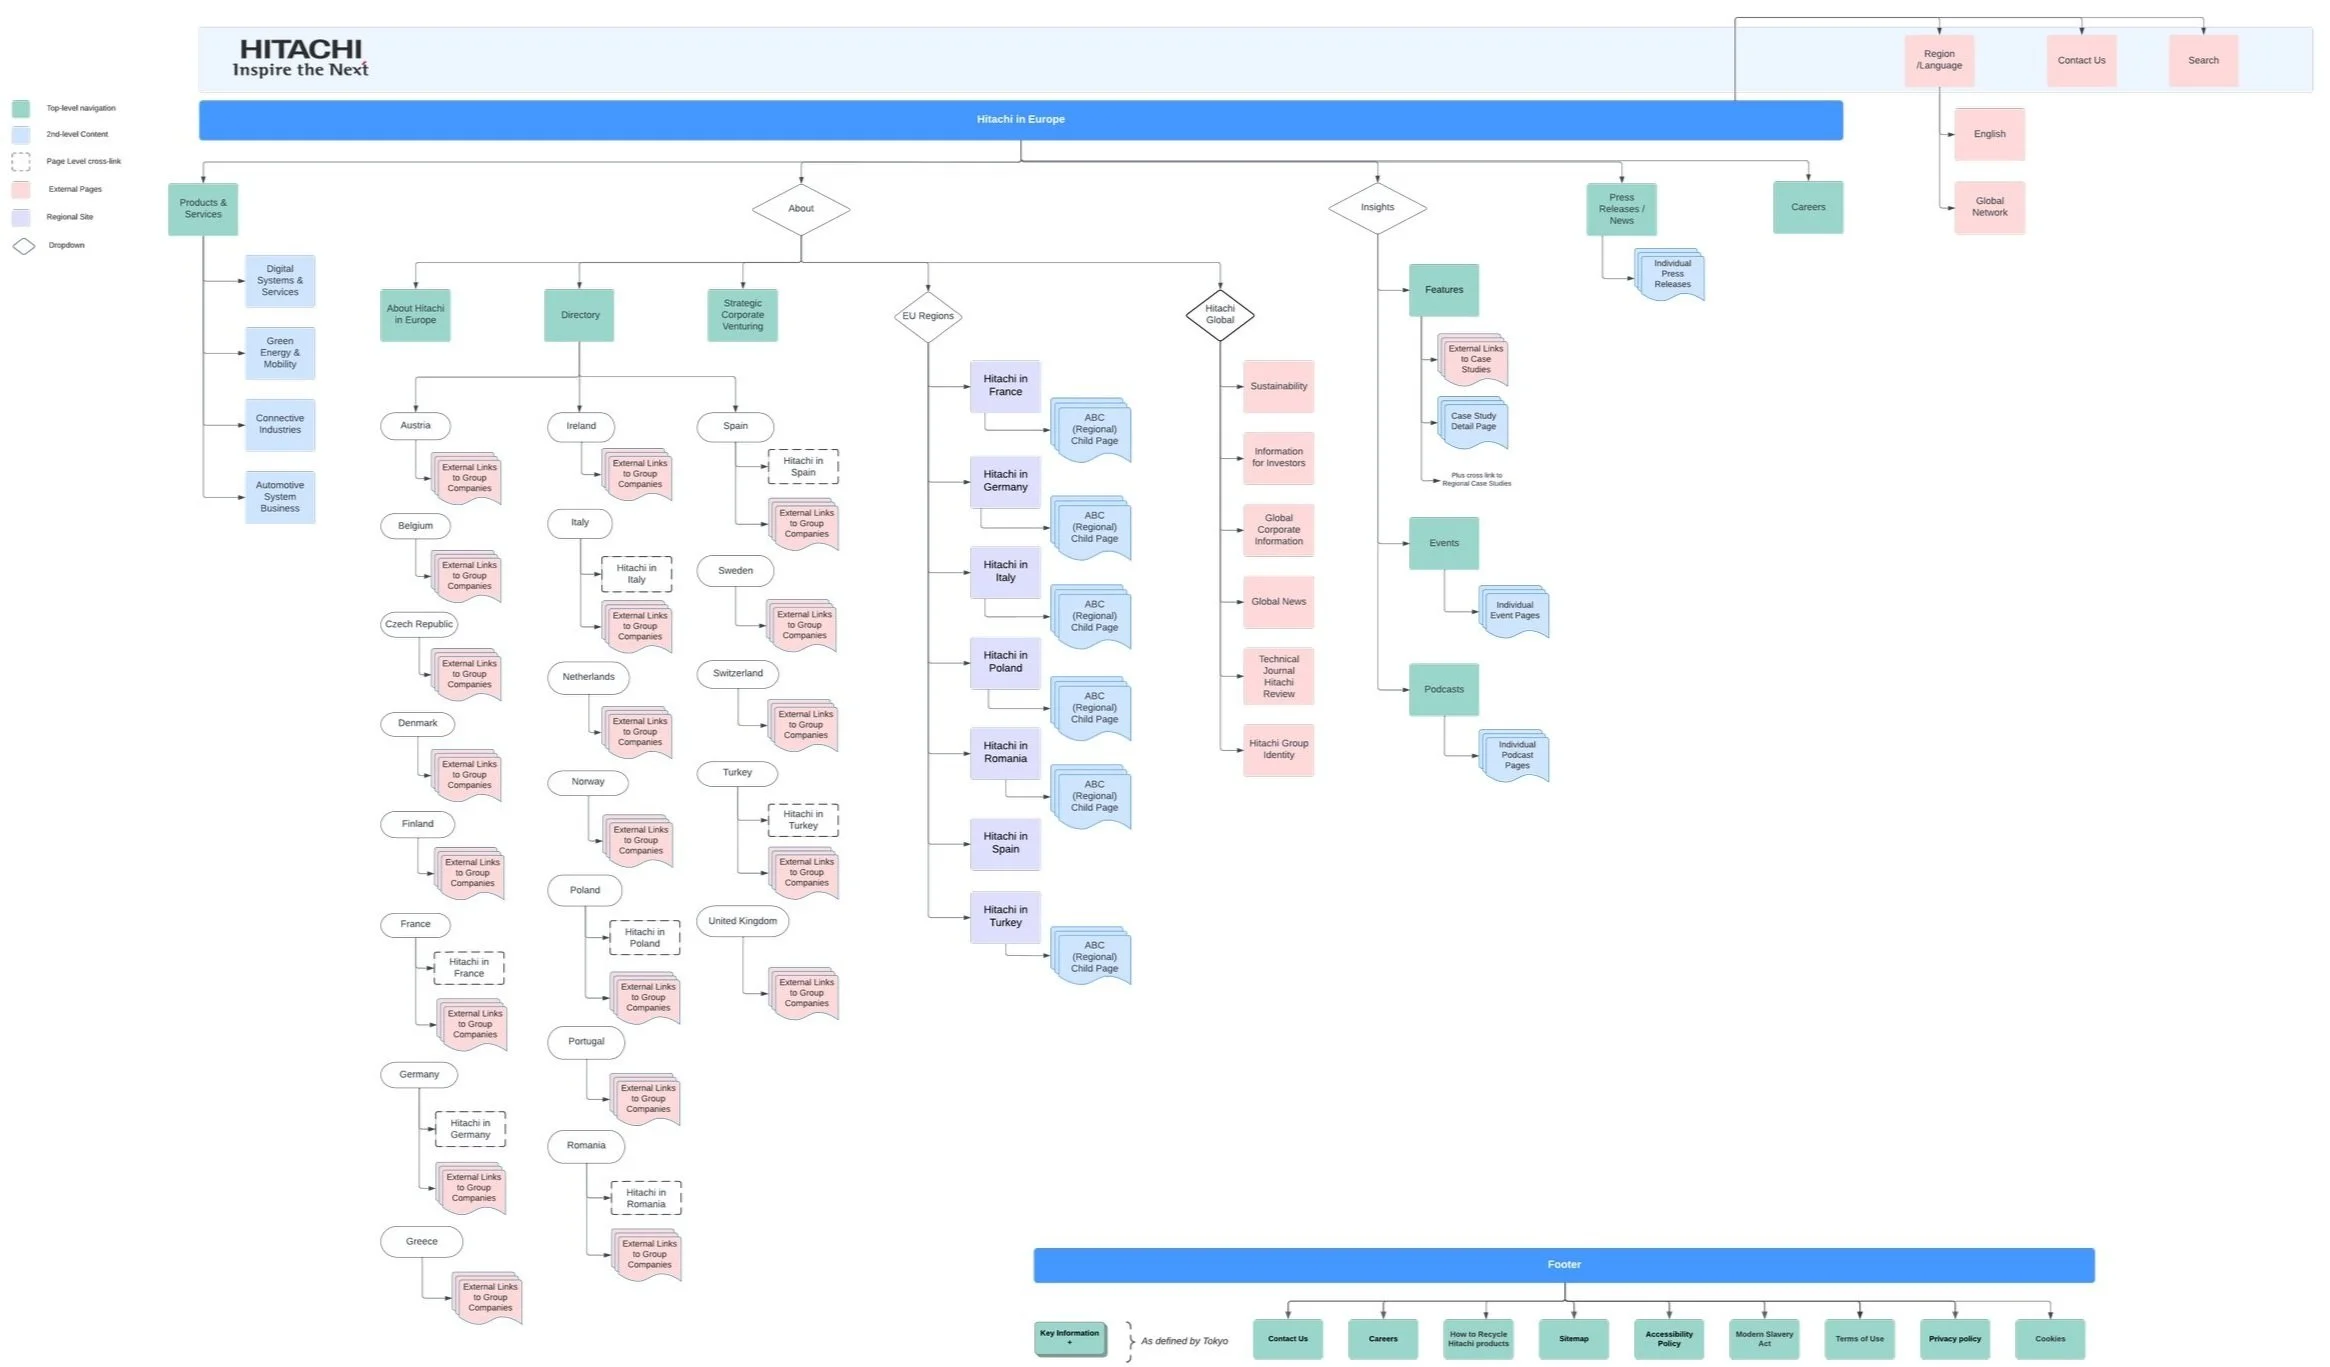This screenshot has width=2330, height=1367.
Task: Open the Global Network box
Action: coord(1989,207)
